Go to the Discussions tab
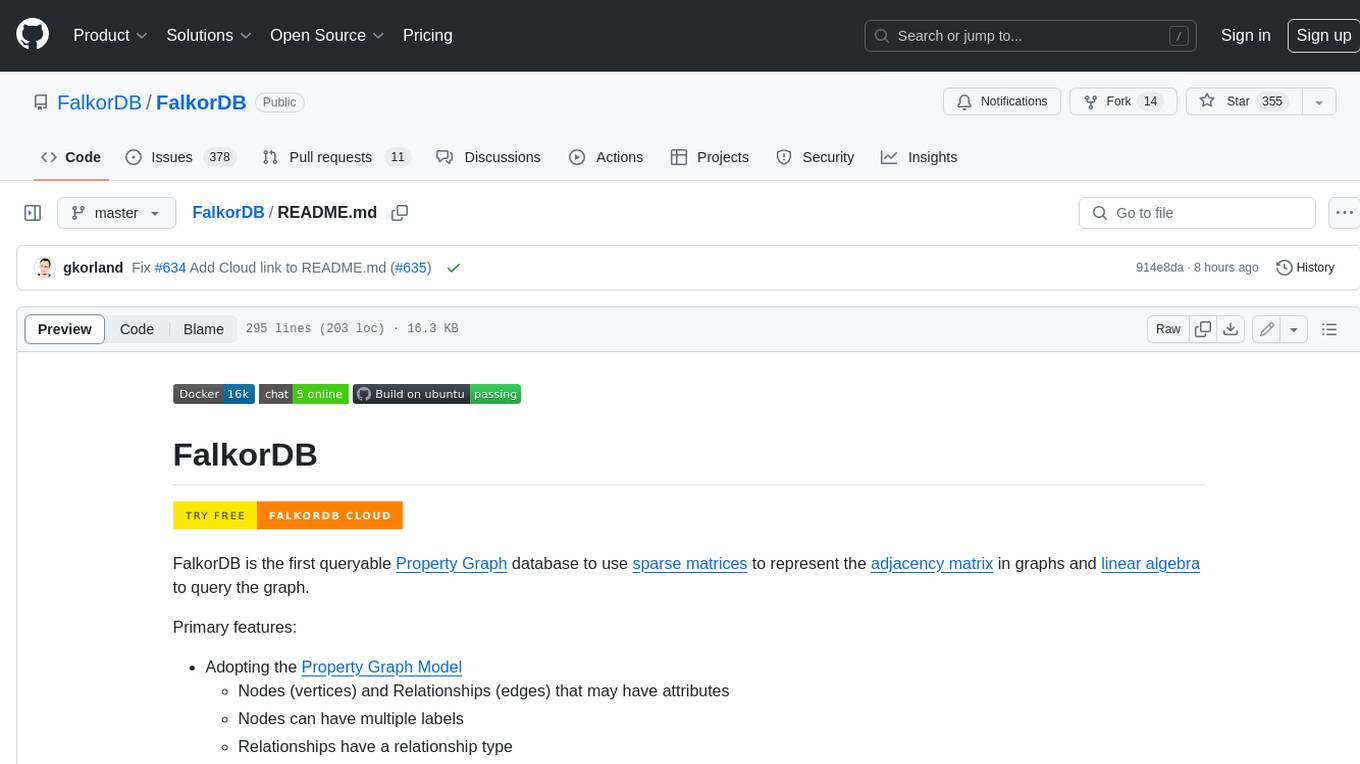The height and width of the screenshot is (764, 1360). pyautogui.click(x=489, y=157)
